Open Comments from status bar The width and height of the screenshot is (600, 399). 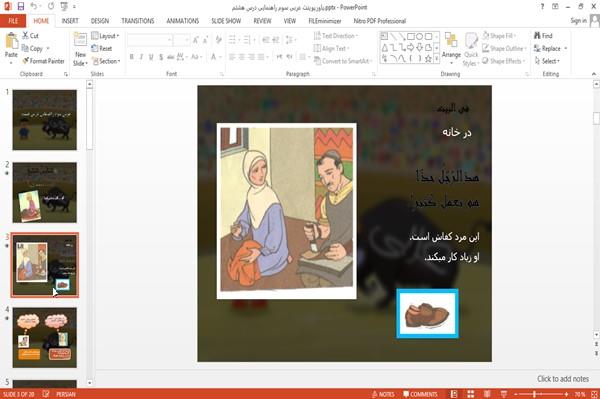420,394
